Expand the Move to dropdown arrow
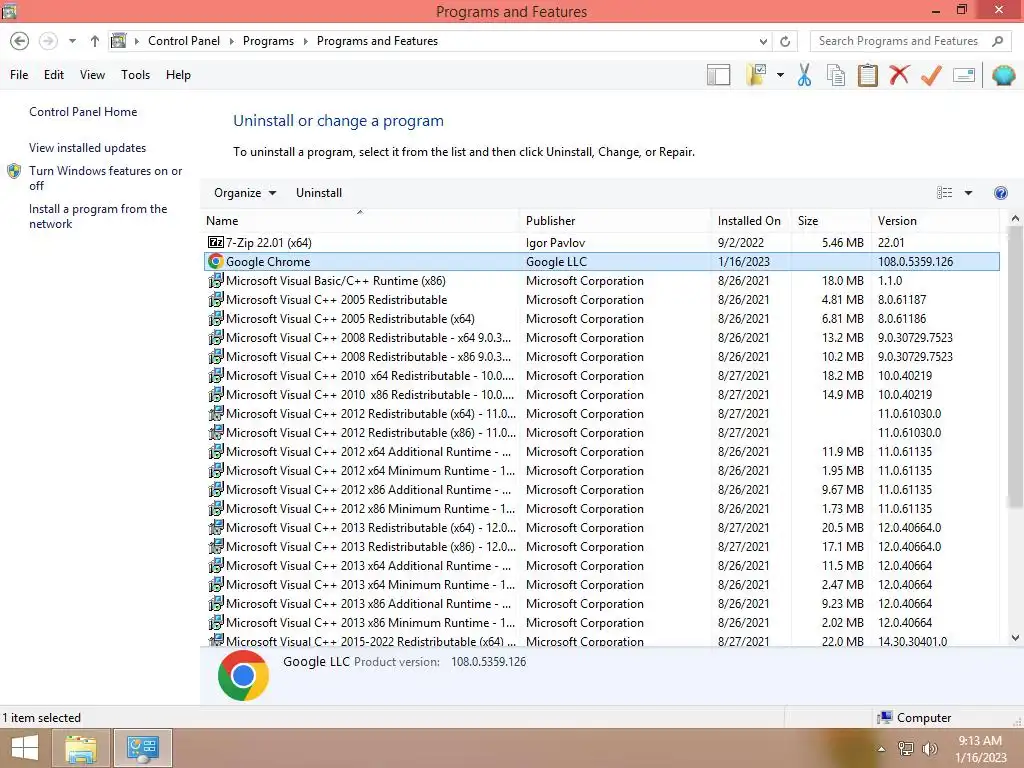The image size is (1024, 768). (780, 75)
